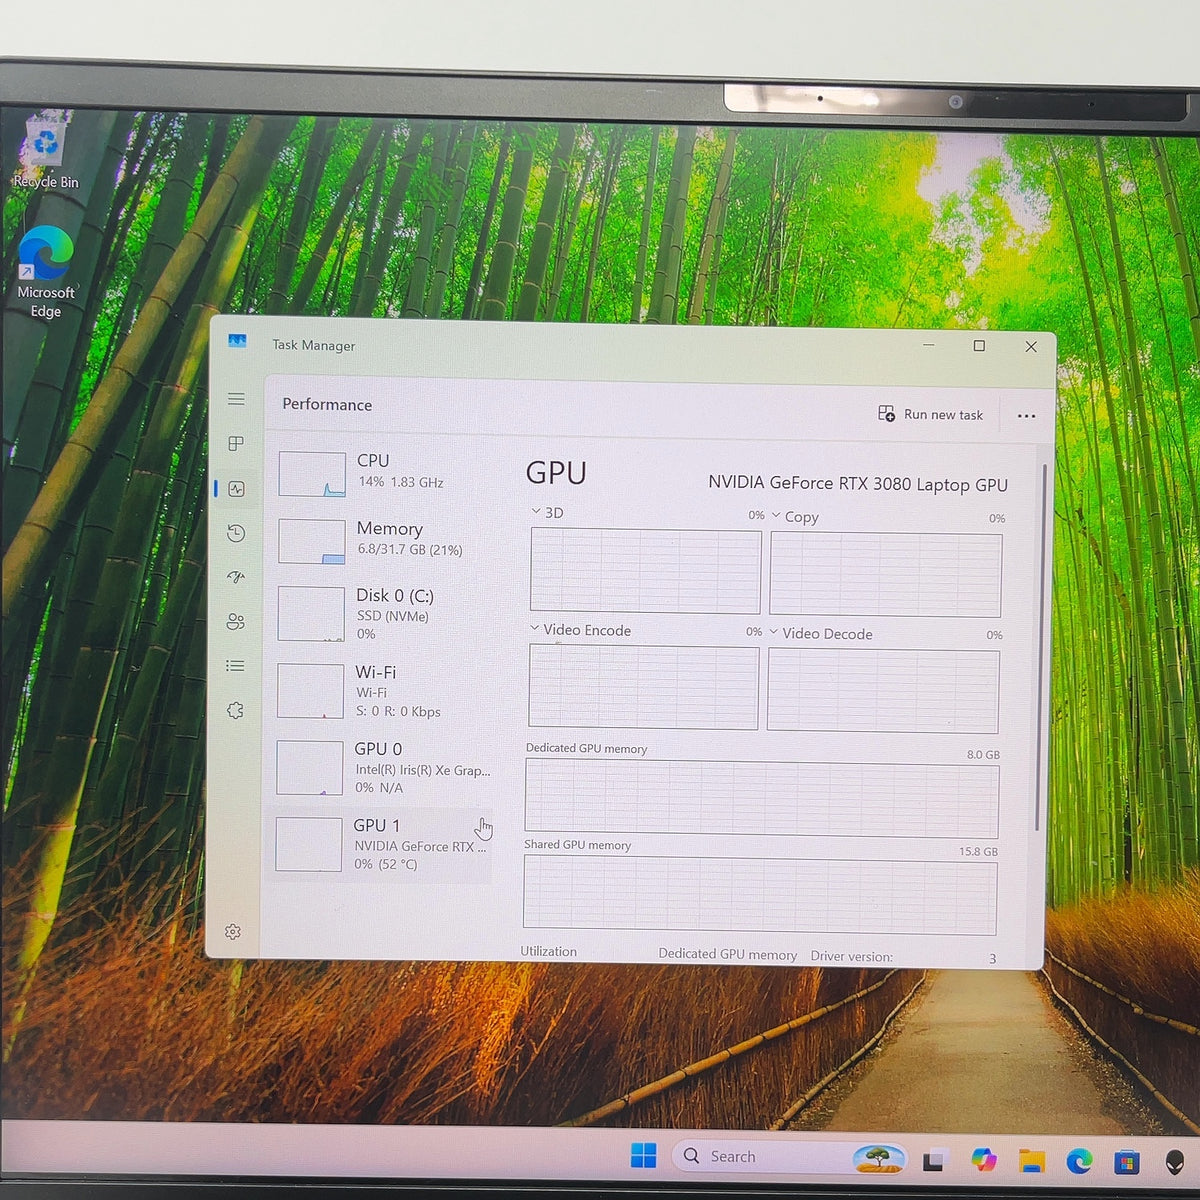Click the taskbar Search box
The height and width of the screenshot is (1200, 1200).
789,1157
